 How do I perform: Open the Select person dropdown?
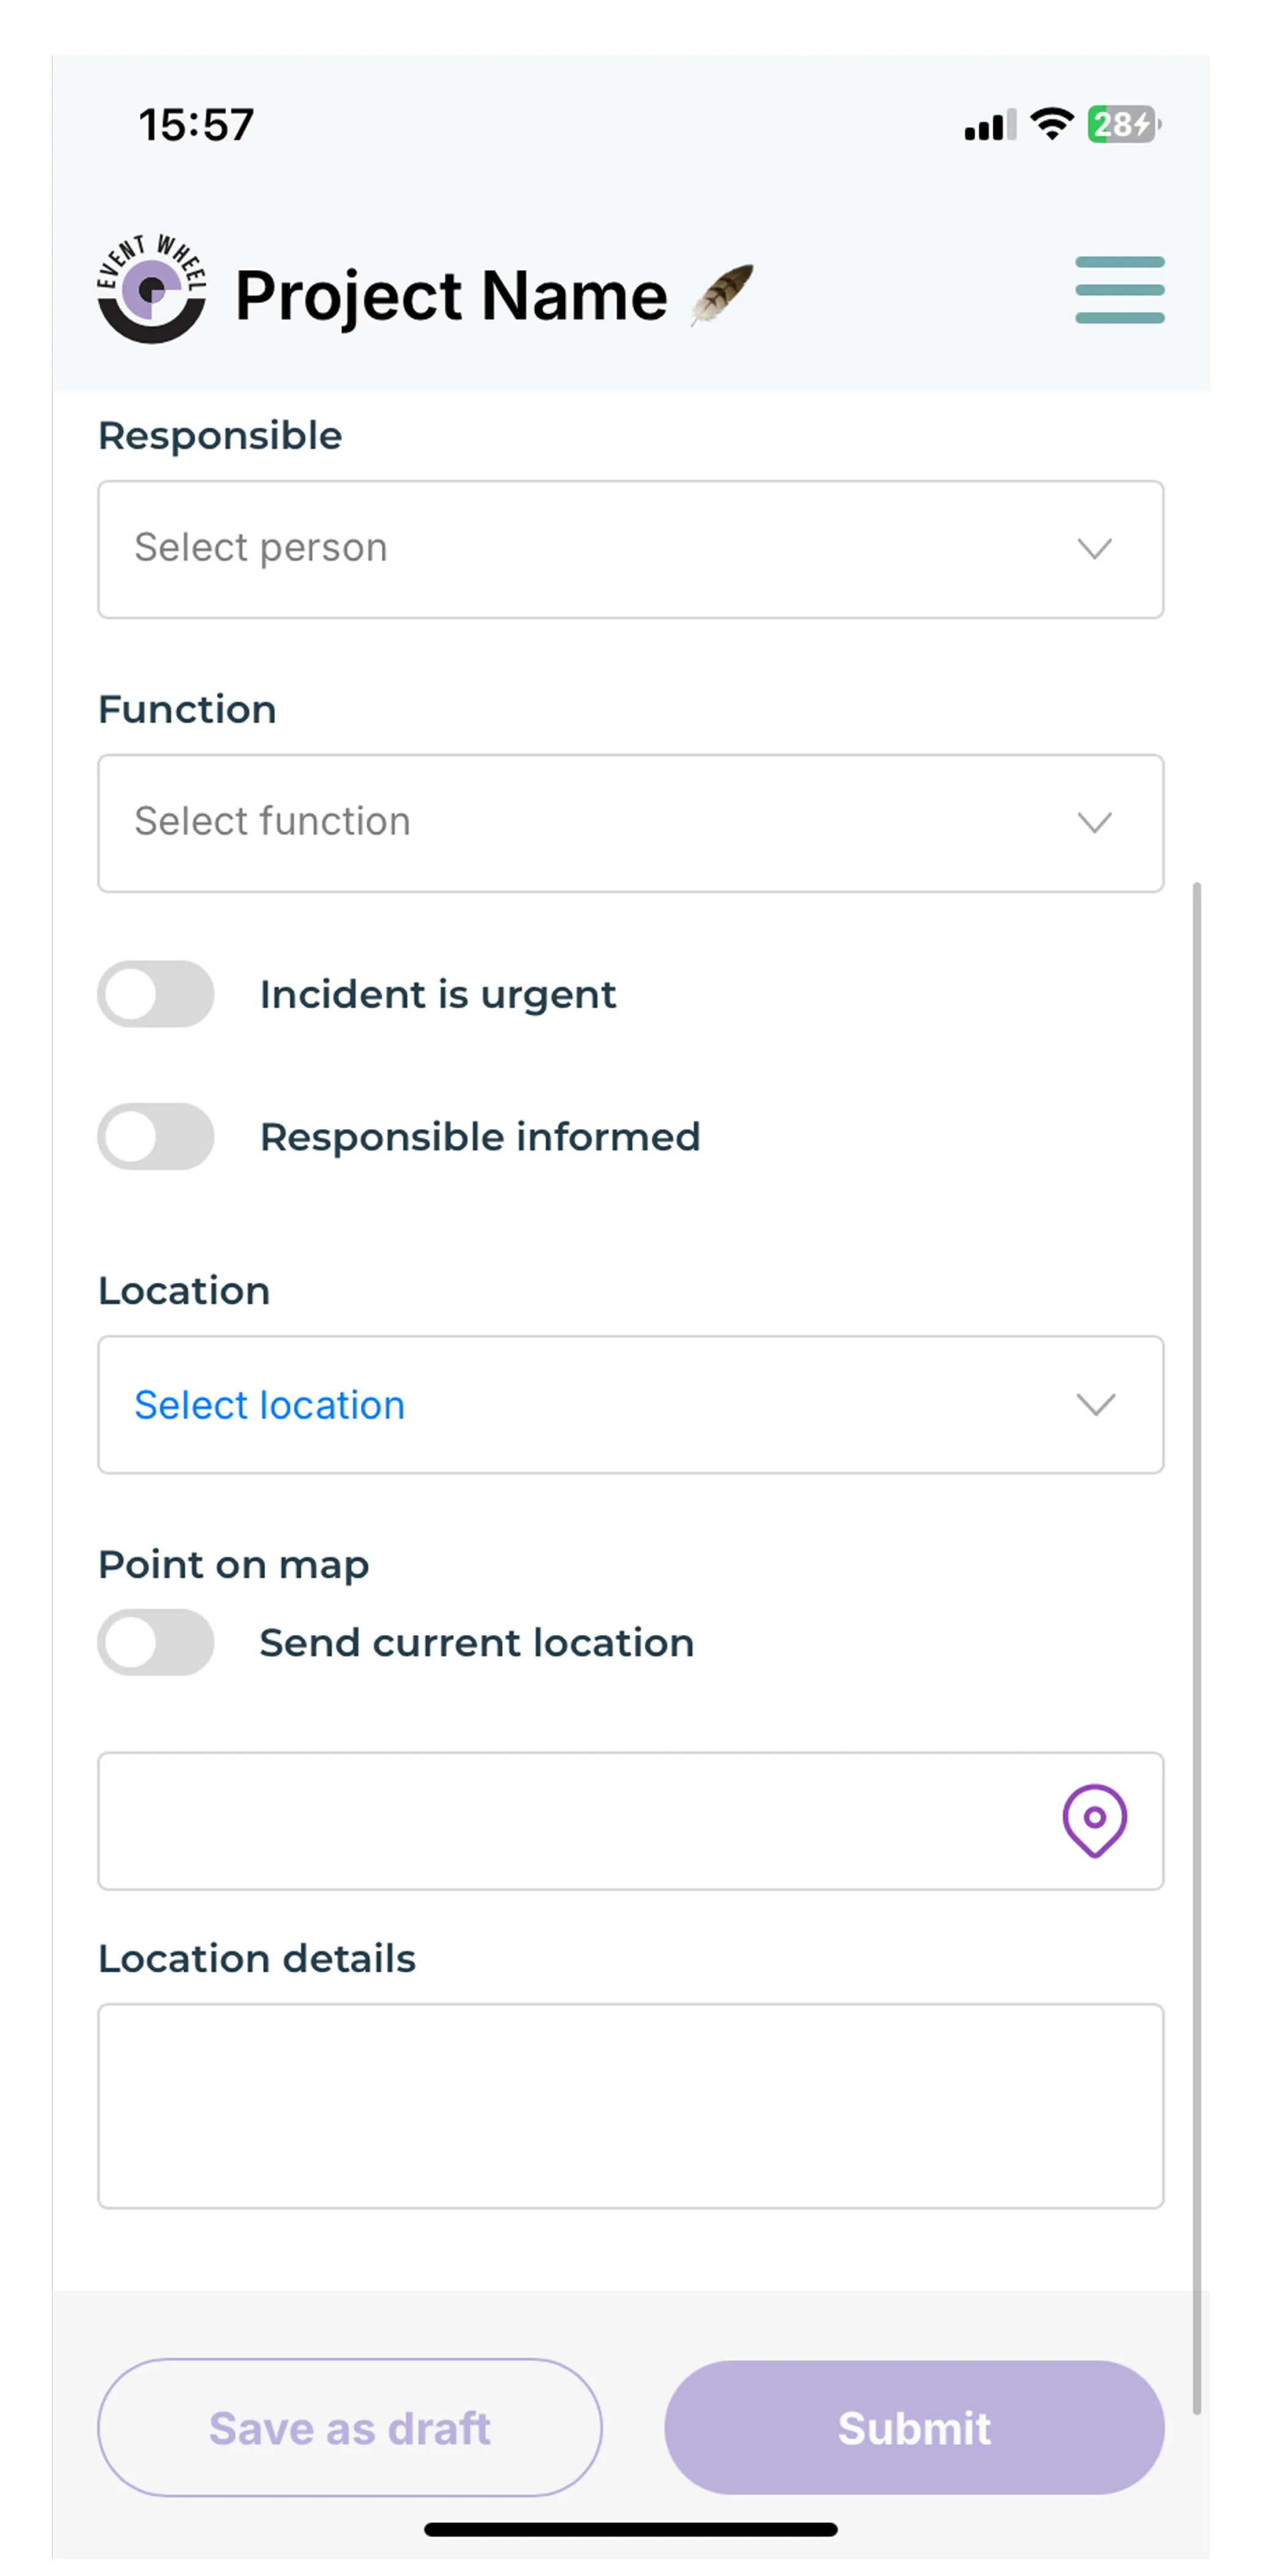[x=600, y=549]
